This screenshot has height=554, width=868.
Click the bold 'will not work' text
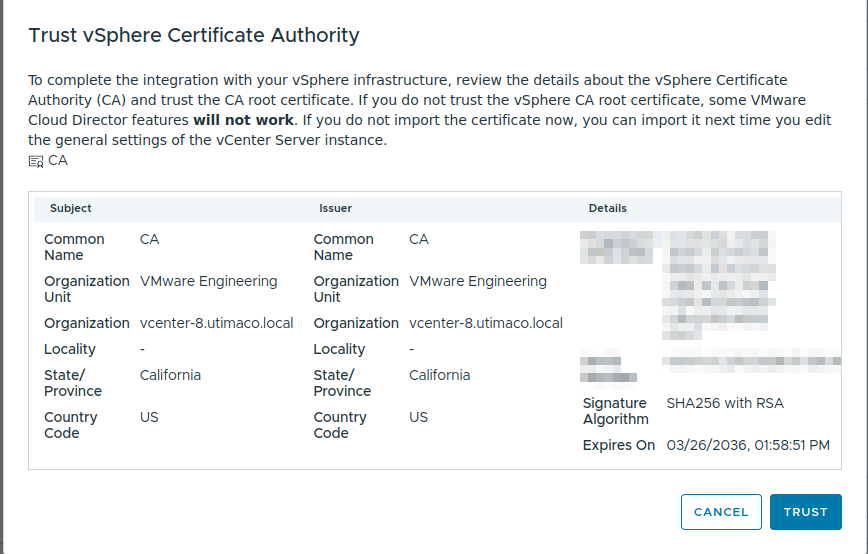click(x=243, y=120)
